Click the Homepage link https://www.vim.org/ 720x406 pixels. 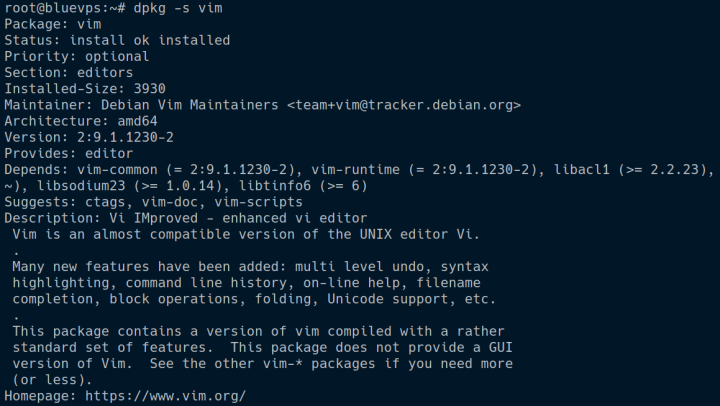(166, 396)
